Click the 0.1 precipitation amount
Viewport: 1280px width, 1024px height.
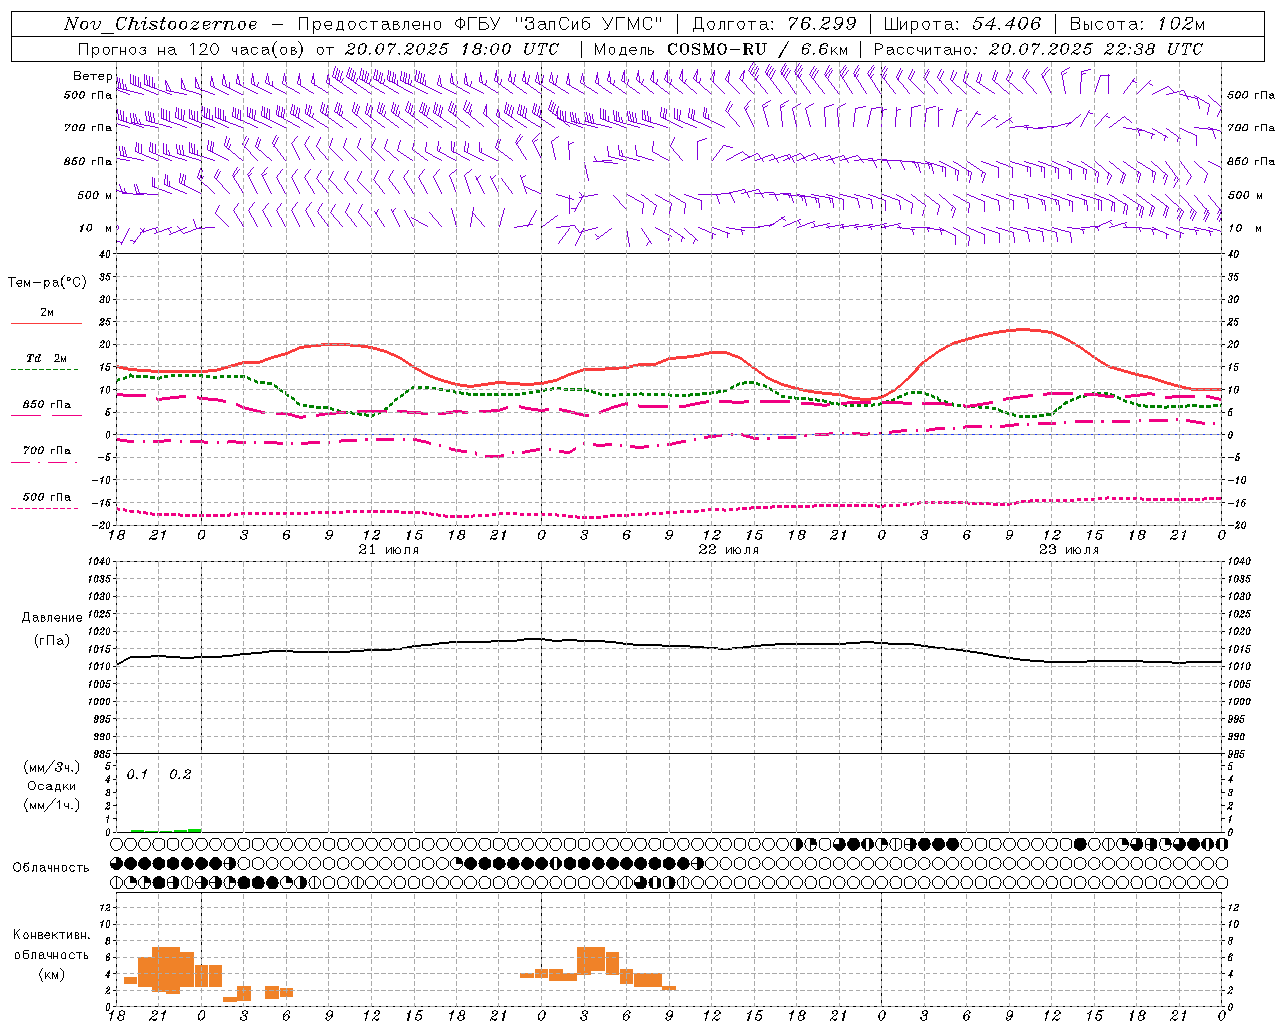pos(137,774)
